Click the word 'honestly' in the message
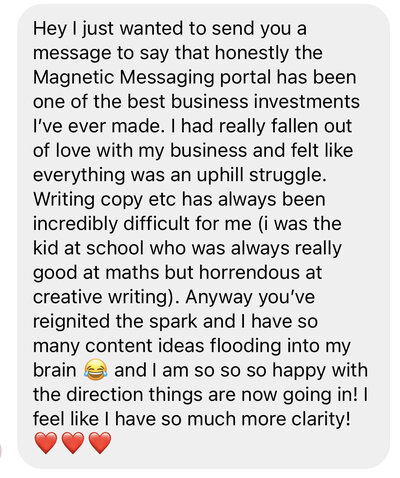Image resolution: width=400 pixels, height=478 pixels. pyautogui.click(x=252, y=54)
